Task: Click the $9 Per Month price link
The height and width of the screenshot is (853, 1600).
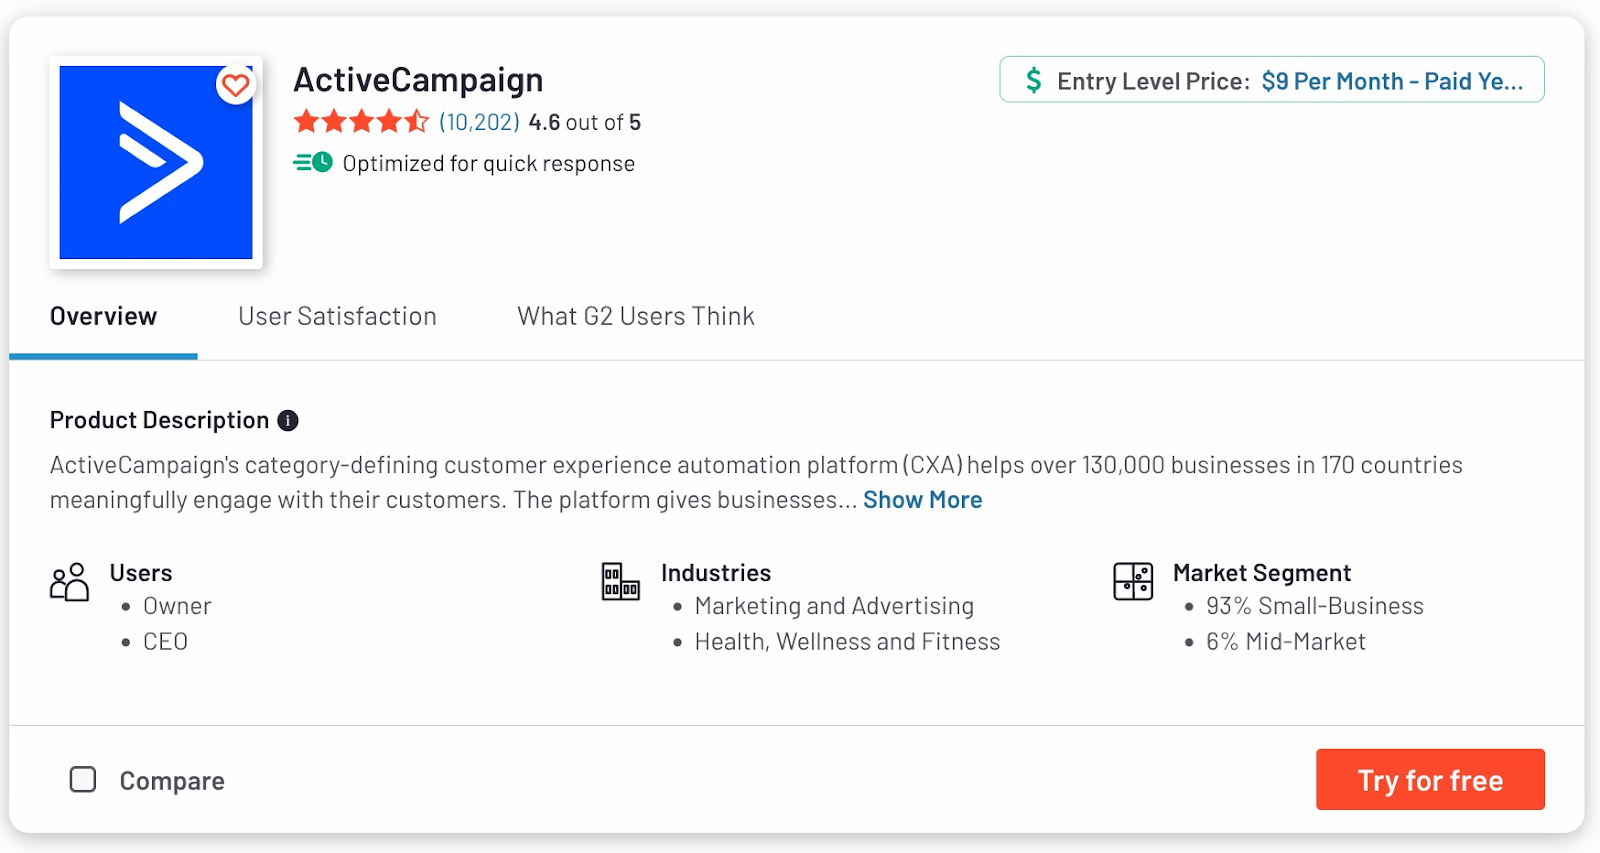Action: pyautogui.click(x=1392, y=81)
